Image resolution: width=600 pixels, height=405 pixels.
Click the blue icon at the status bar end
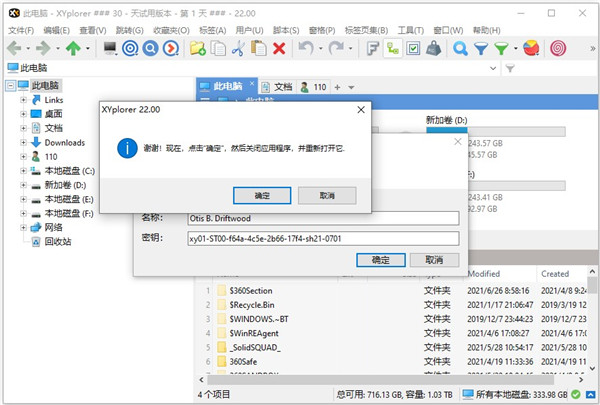coord(591,394)
